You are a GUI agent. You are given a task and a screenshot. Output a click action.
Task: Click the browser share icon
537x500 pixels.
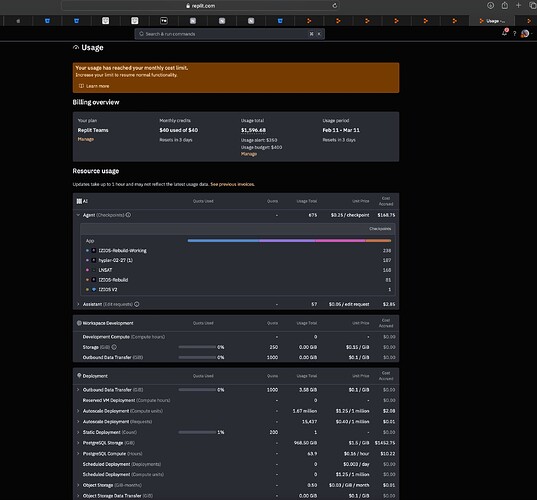(x=504, y=5)
